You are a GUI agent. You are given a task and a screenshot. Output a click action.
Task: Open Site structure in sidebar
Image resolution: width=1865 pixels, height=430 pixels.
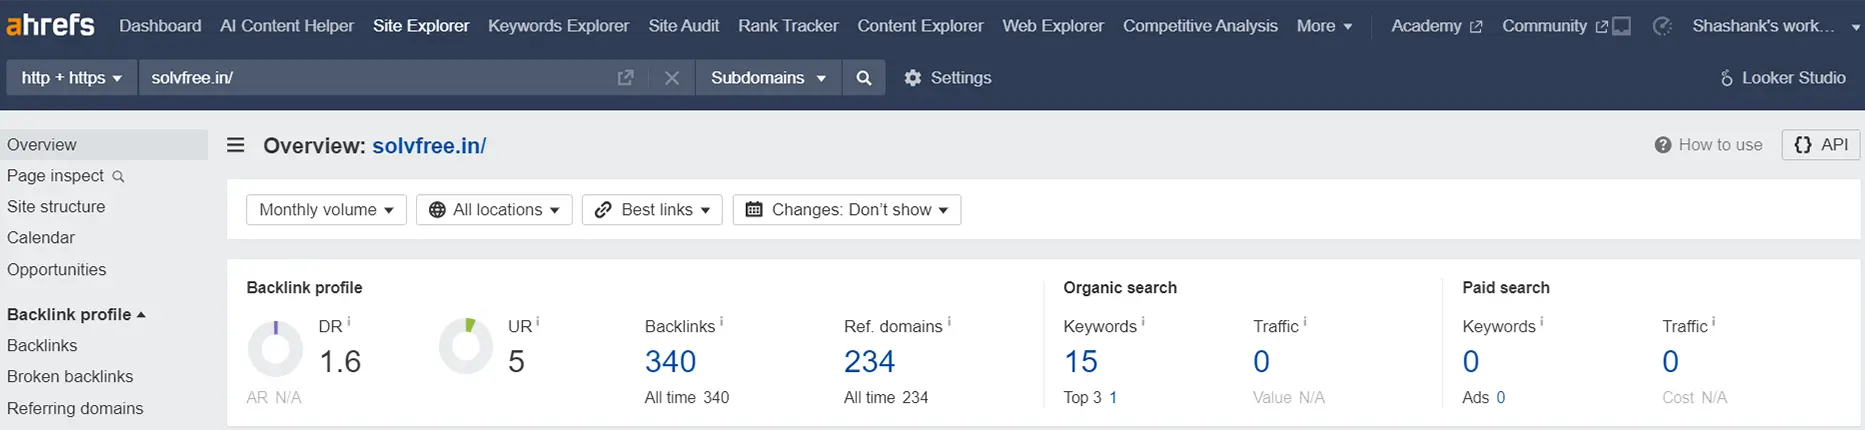tap(56, 207)
